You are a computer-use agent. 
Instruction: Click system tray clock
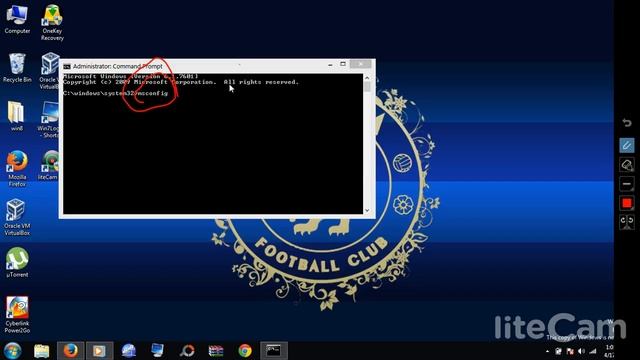pos(609,351)
